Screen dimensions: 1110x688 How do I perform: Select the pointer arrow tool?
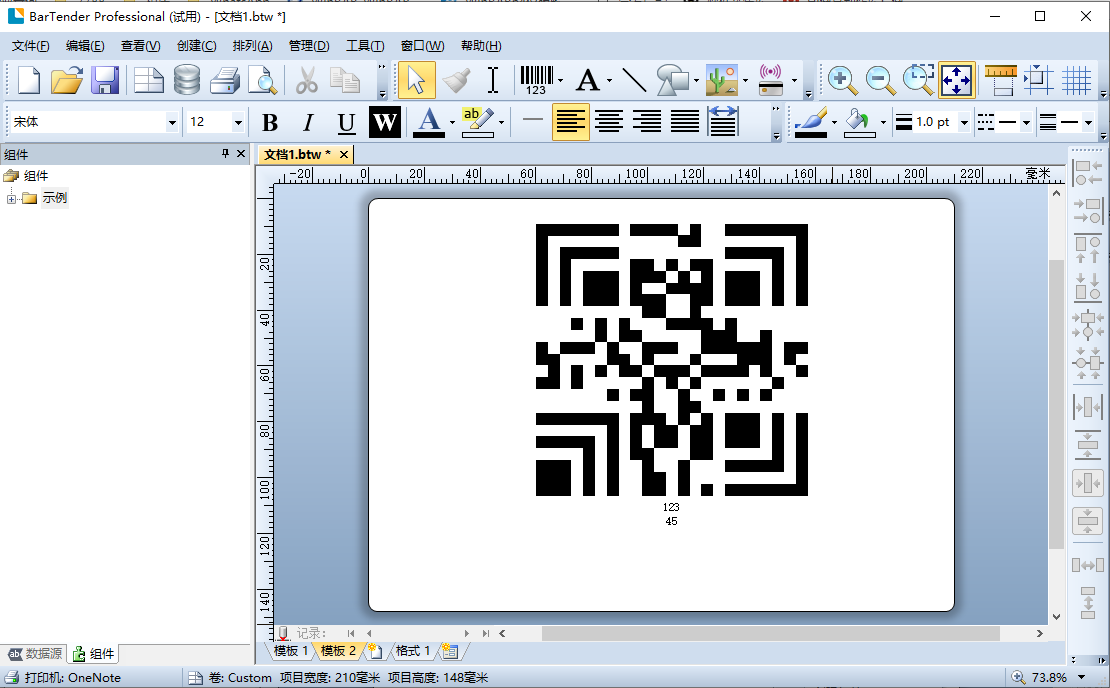pos(416,79)
